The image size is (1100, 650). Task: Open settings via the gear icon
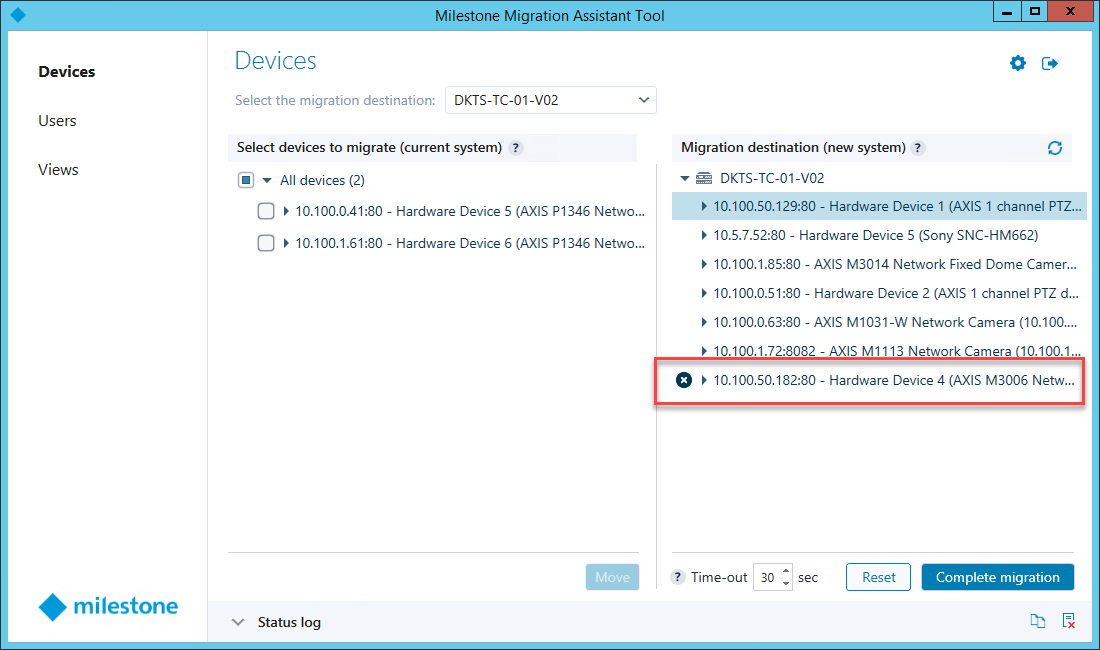click(1018, 64)
